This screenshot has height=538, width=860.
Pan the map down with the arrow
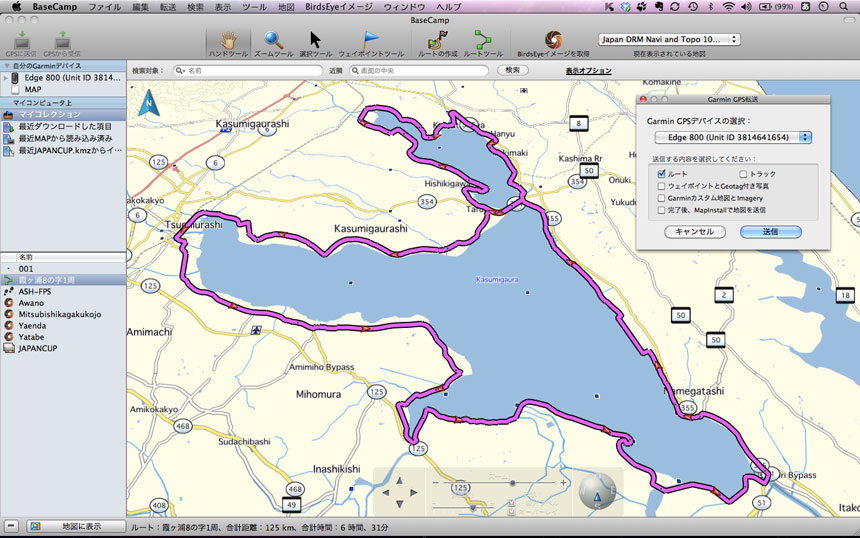(x=399, y=504)
